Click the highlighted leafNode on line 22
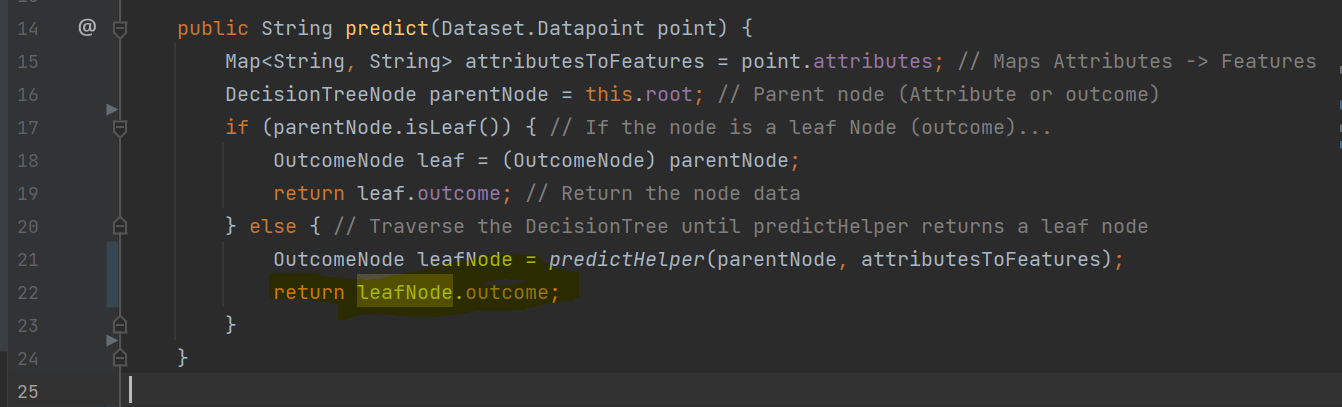The height and width of the screenshot is (407, 1342). click(405, 292)
